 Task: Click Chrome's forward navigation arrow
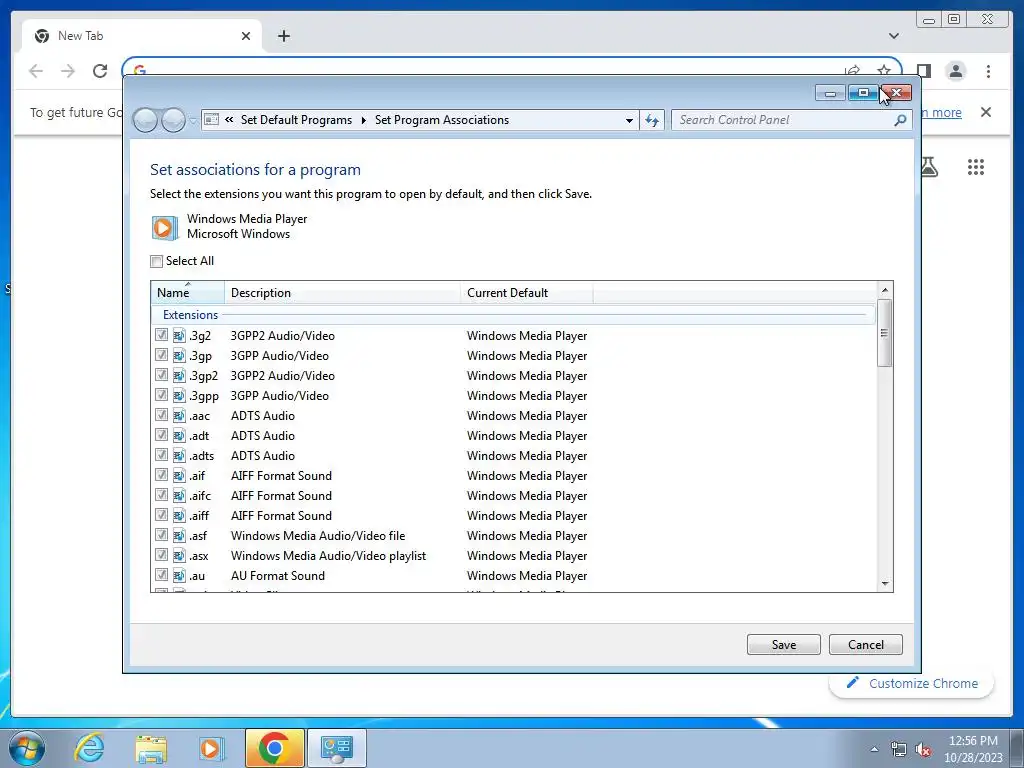[68, 71]
